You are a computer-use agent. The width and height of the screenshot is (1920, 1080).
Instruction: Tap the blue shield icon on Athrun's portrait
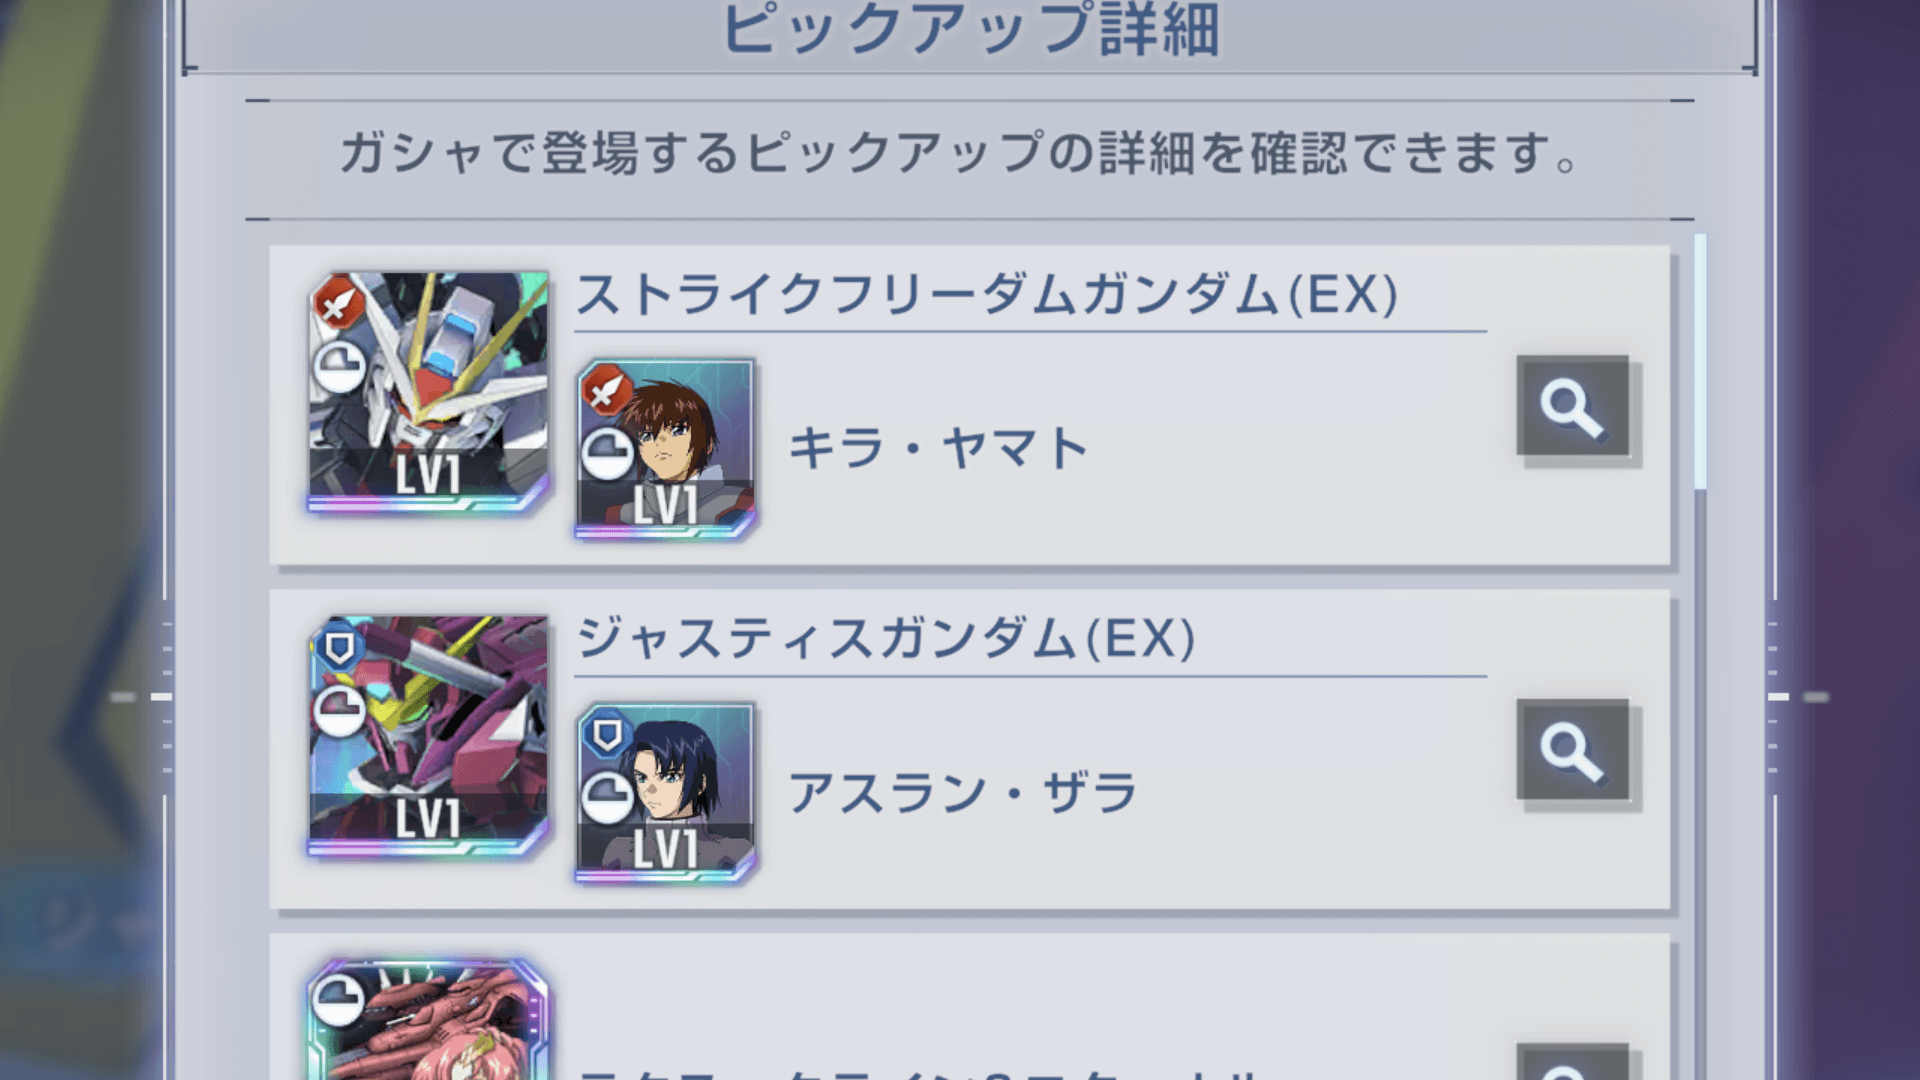click(606, 735)
